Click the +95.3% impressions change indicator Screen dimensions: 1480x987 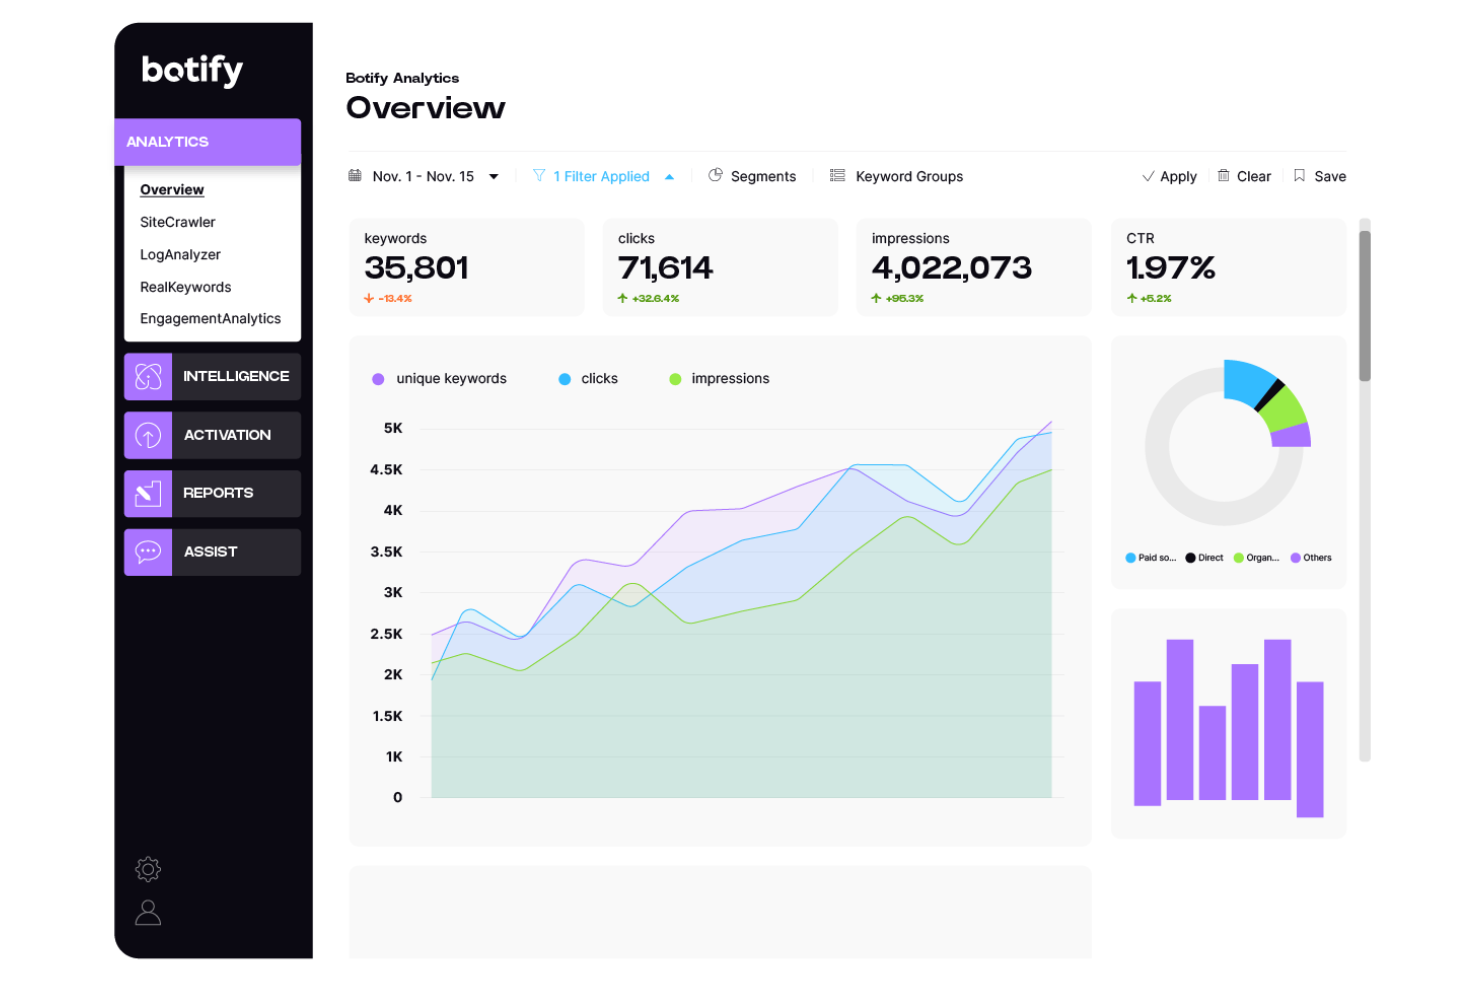pyautogui.click(x=897, y=299)
